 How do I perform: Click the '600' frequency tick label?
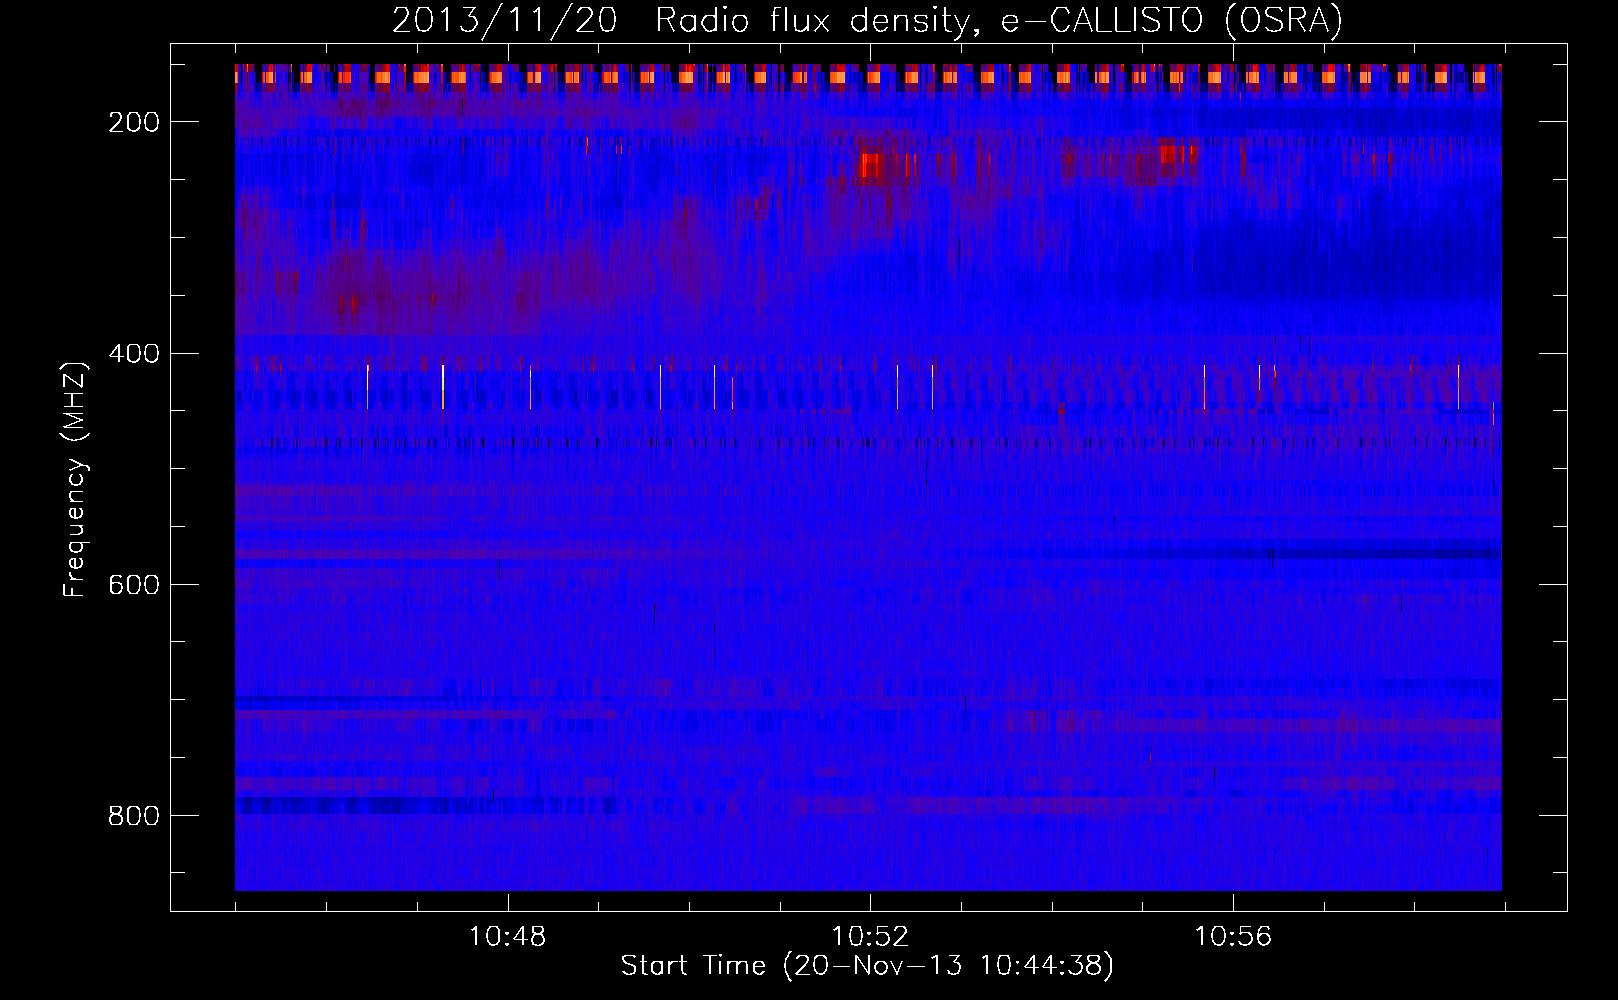(133, 584)
